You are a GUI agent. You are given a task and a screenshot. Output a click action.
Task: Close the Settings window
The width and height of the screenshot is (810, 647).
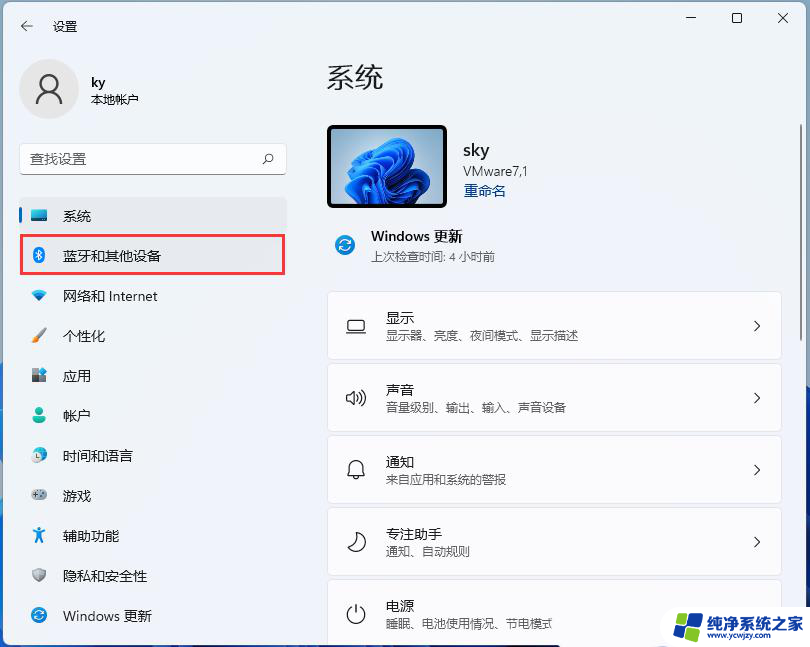click(x=783, y=18)
